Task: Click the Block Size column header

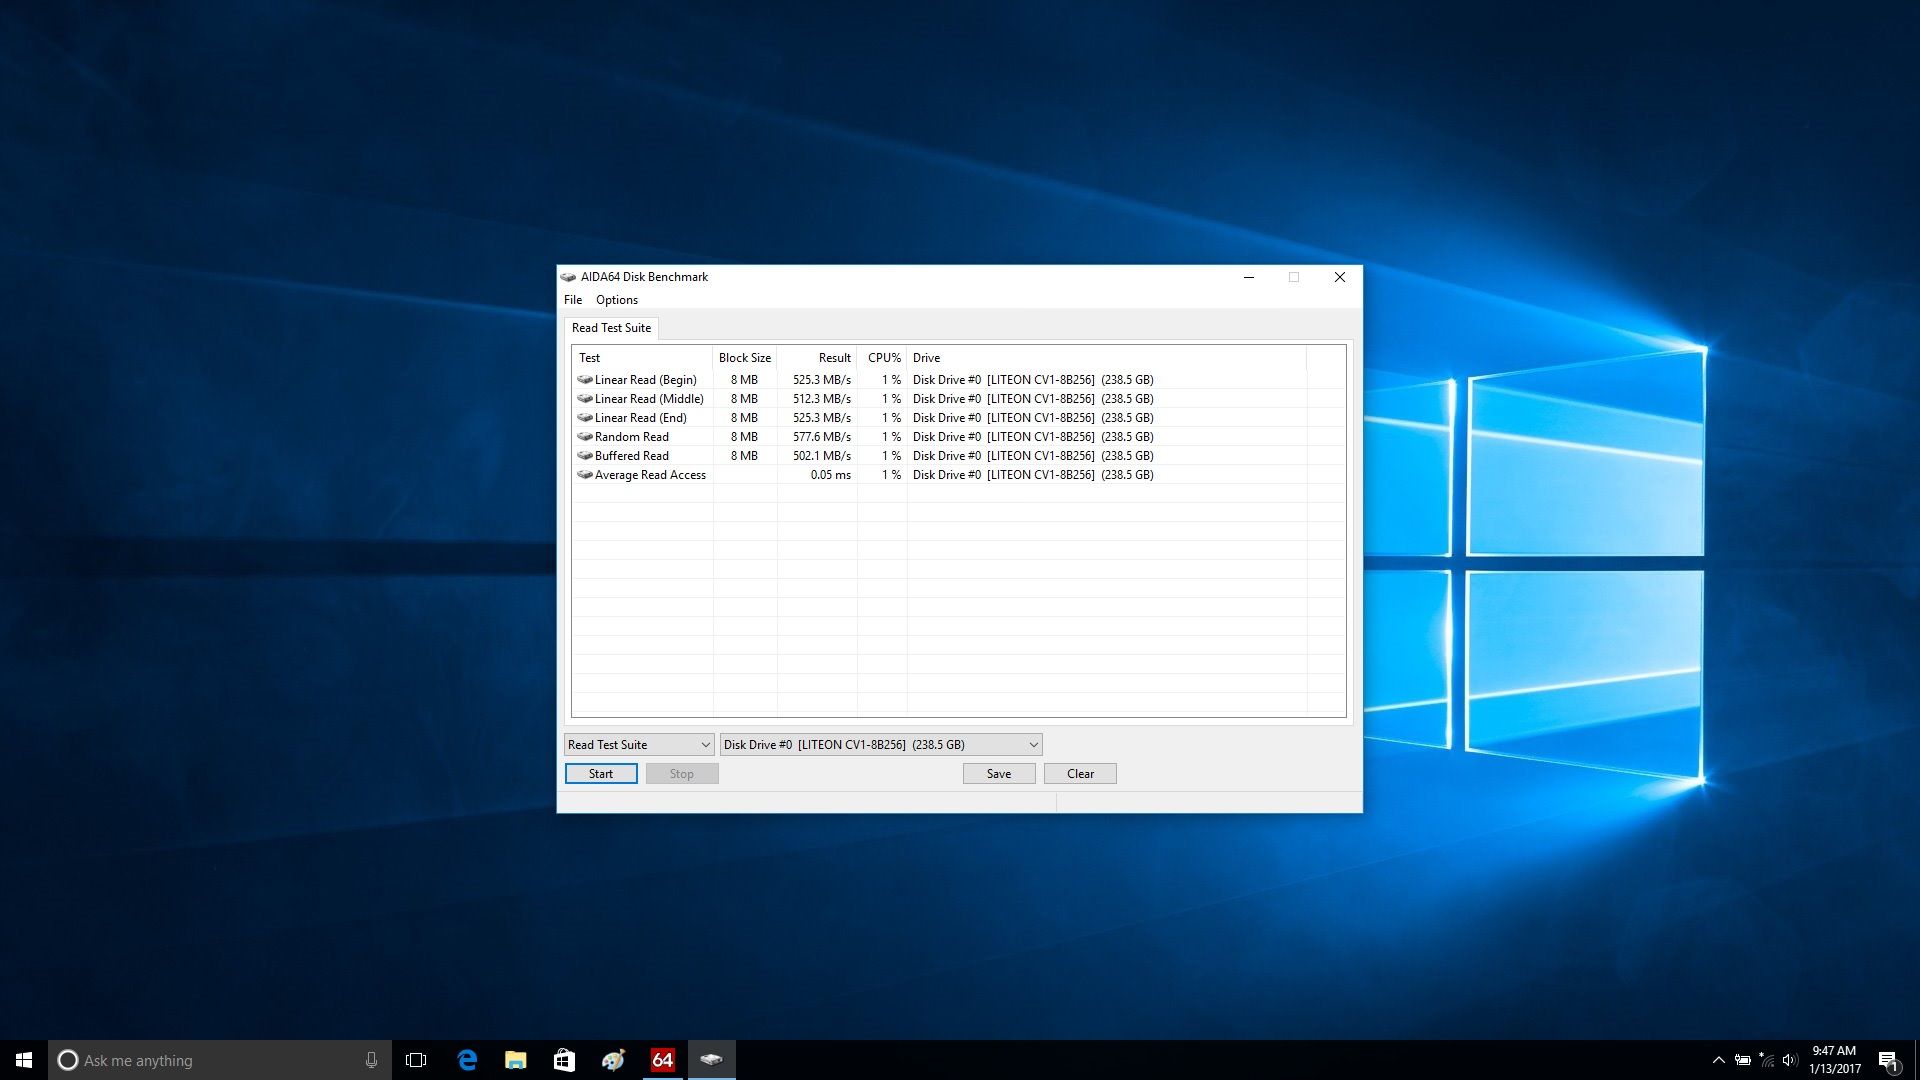Action: pyautogui.click(x=745, y=358)
